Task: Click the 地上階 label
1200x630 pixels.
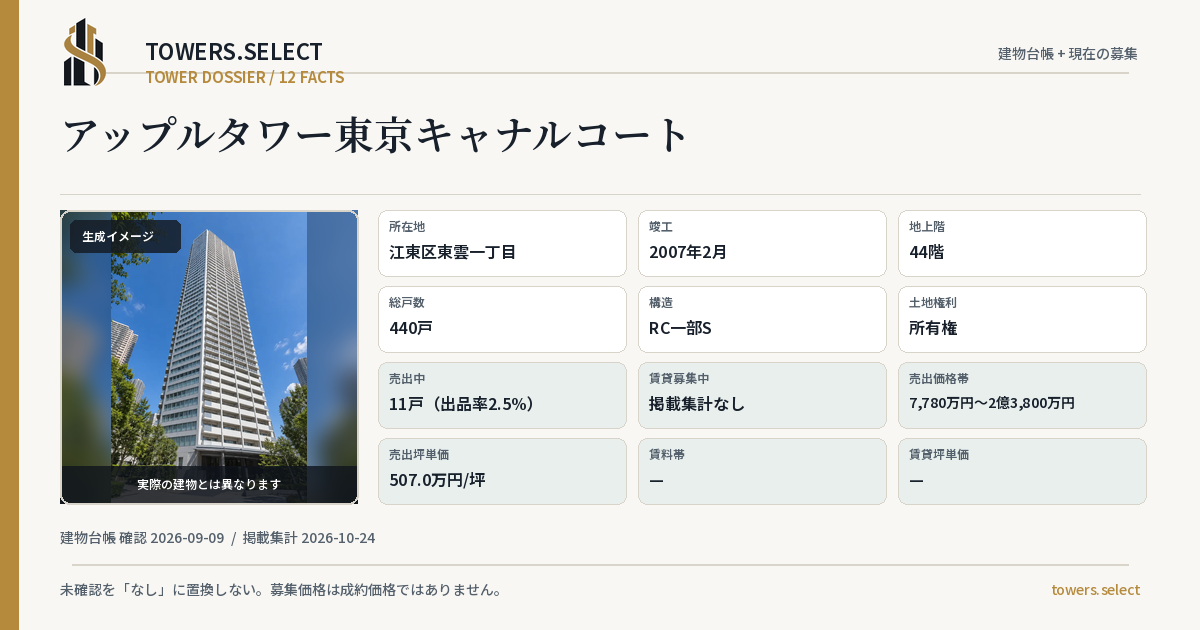Action: click(x=925, y=227)
